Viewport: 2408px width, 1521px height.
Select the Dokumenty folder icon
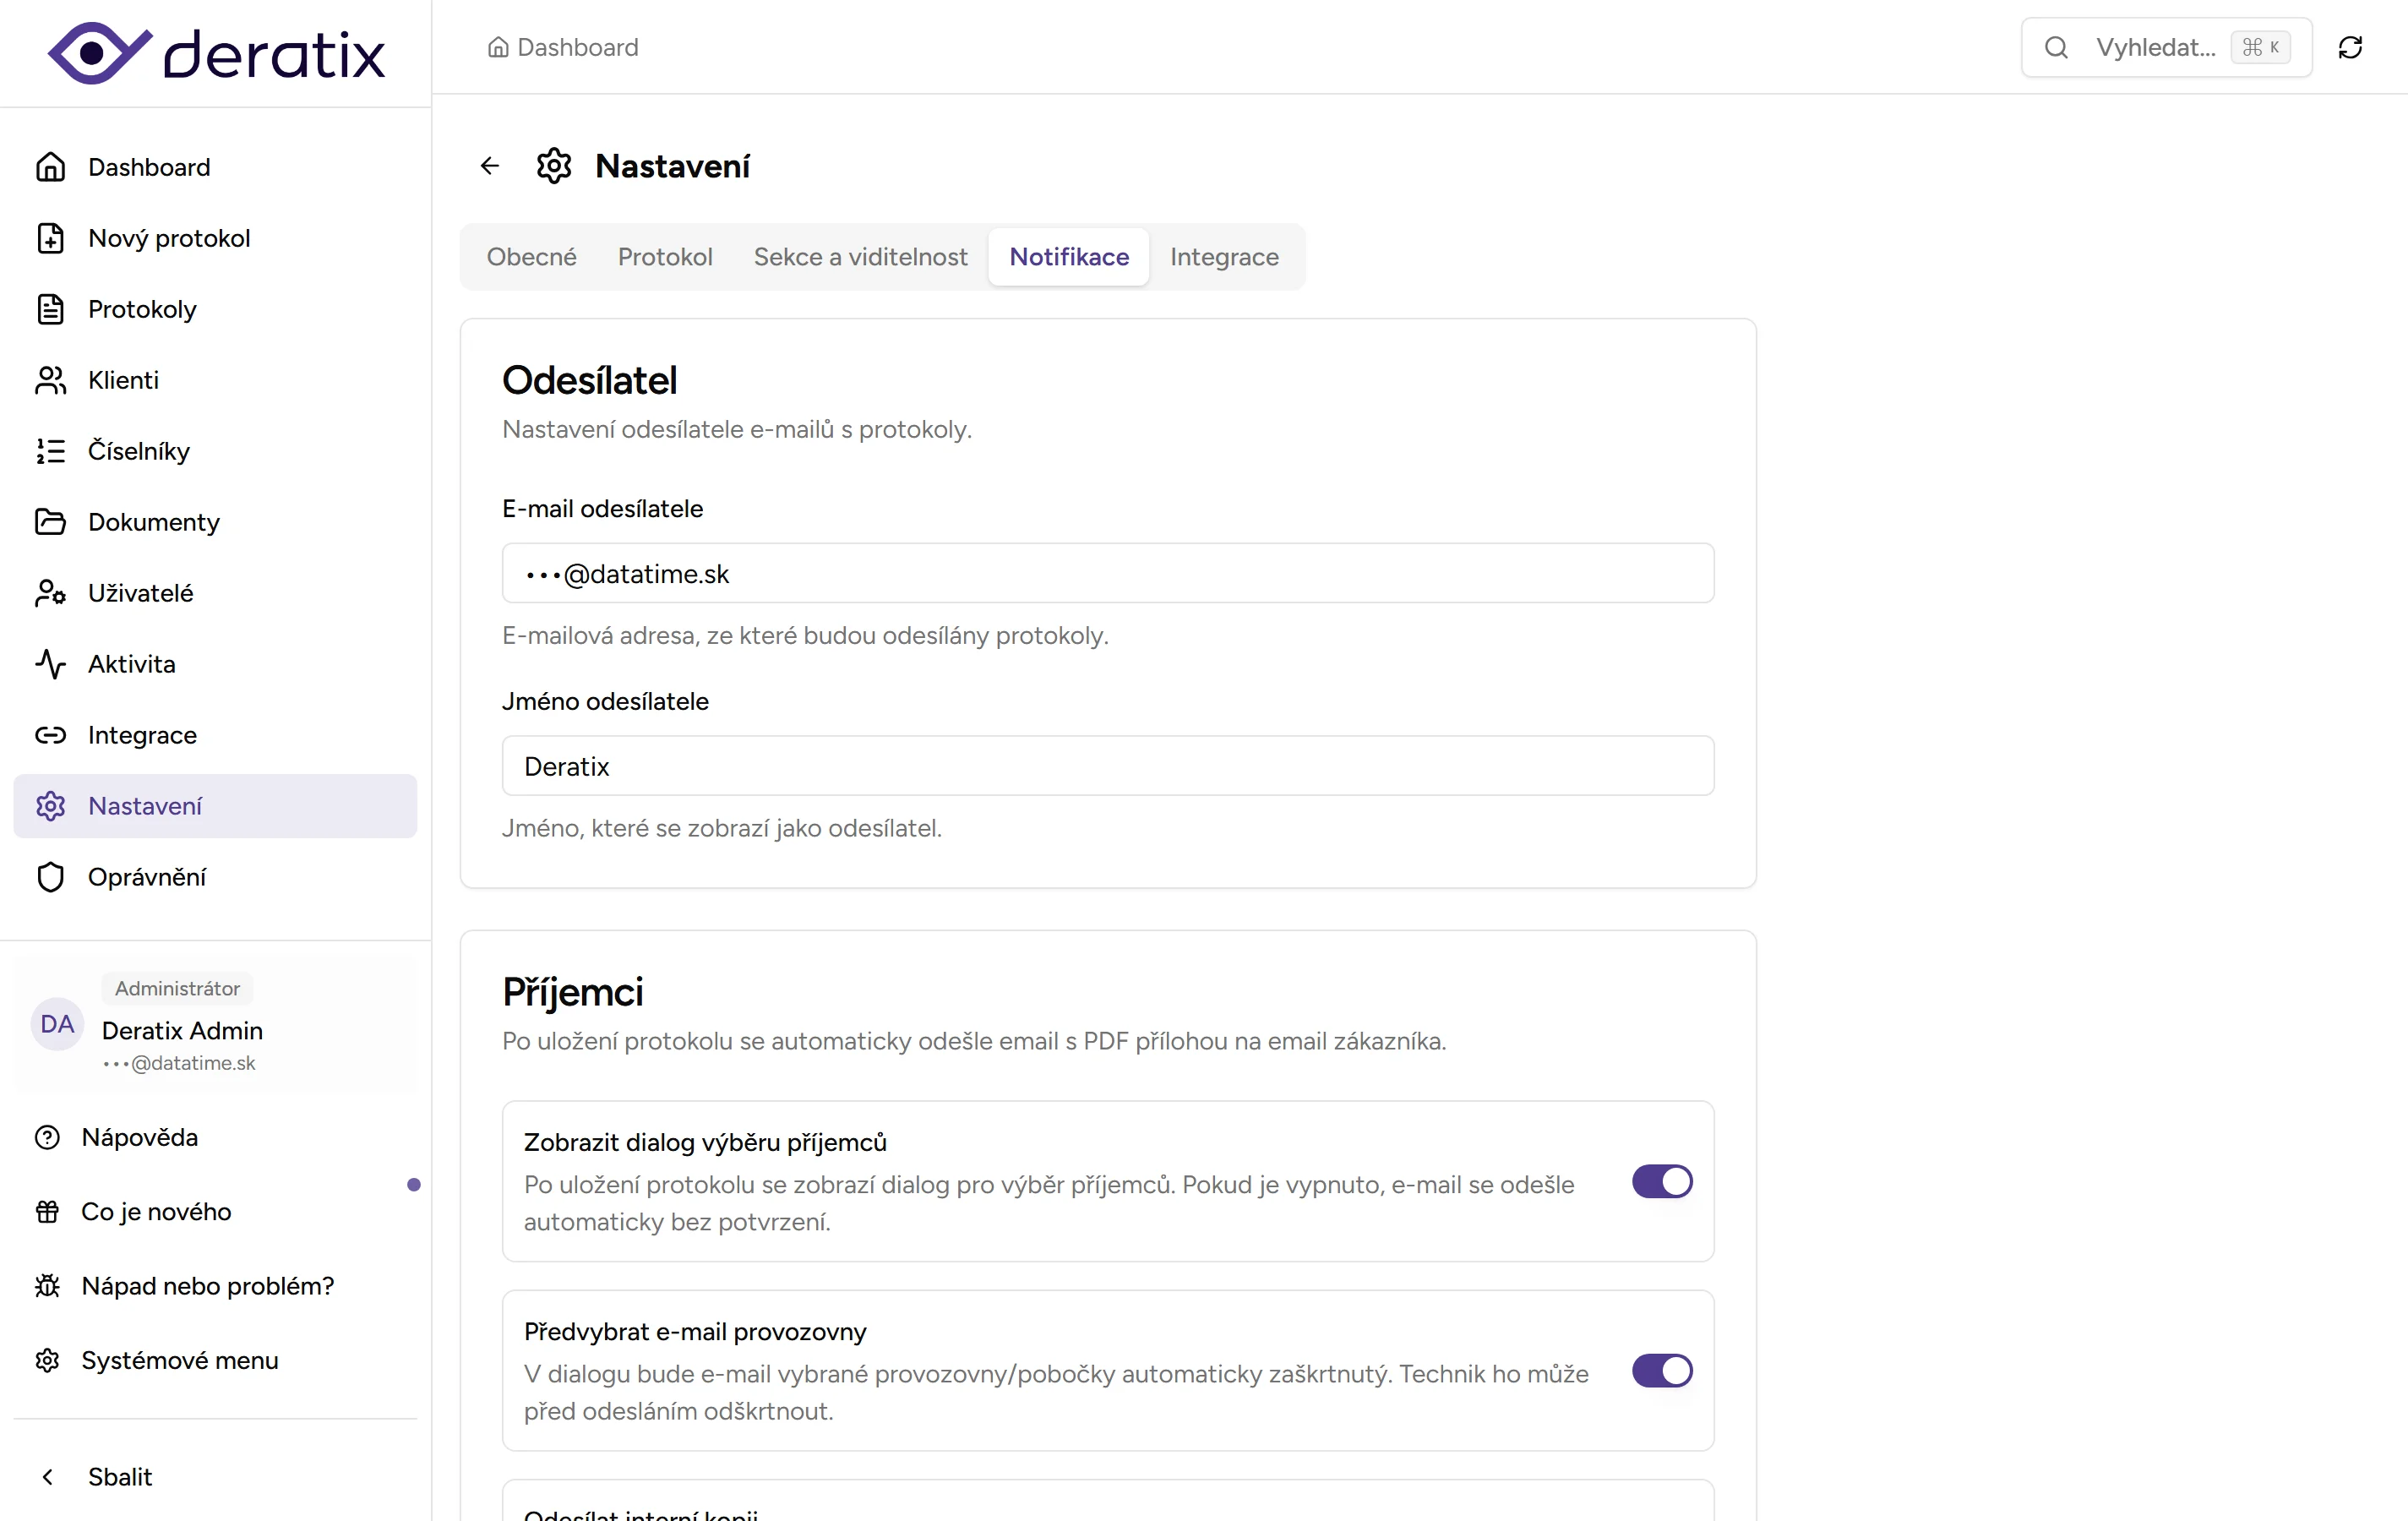[51, 521]
